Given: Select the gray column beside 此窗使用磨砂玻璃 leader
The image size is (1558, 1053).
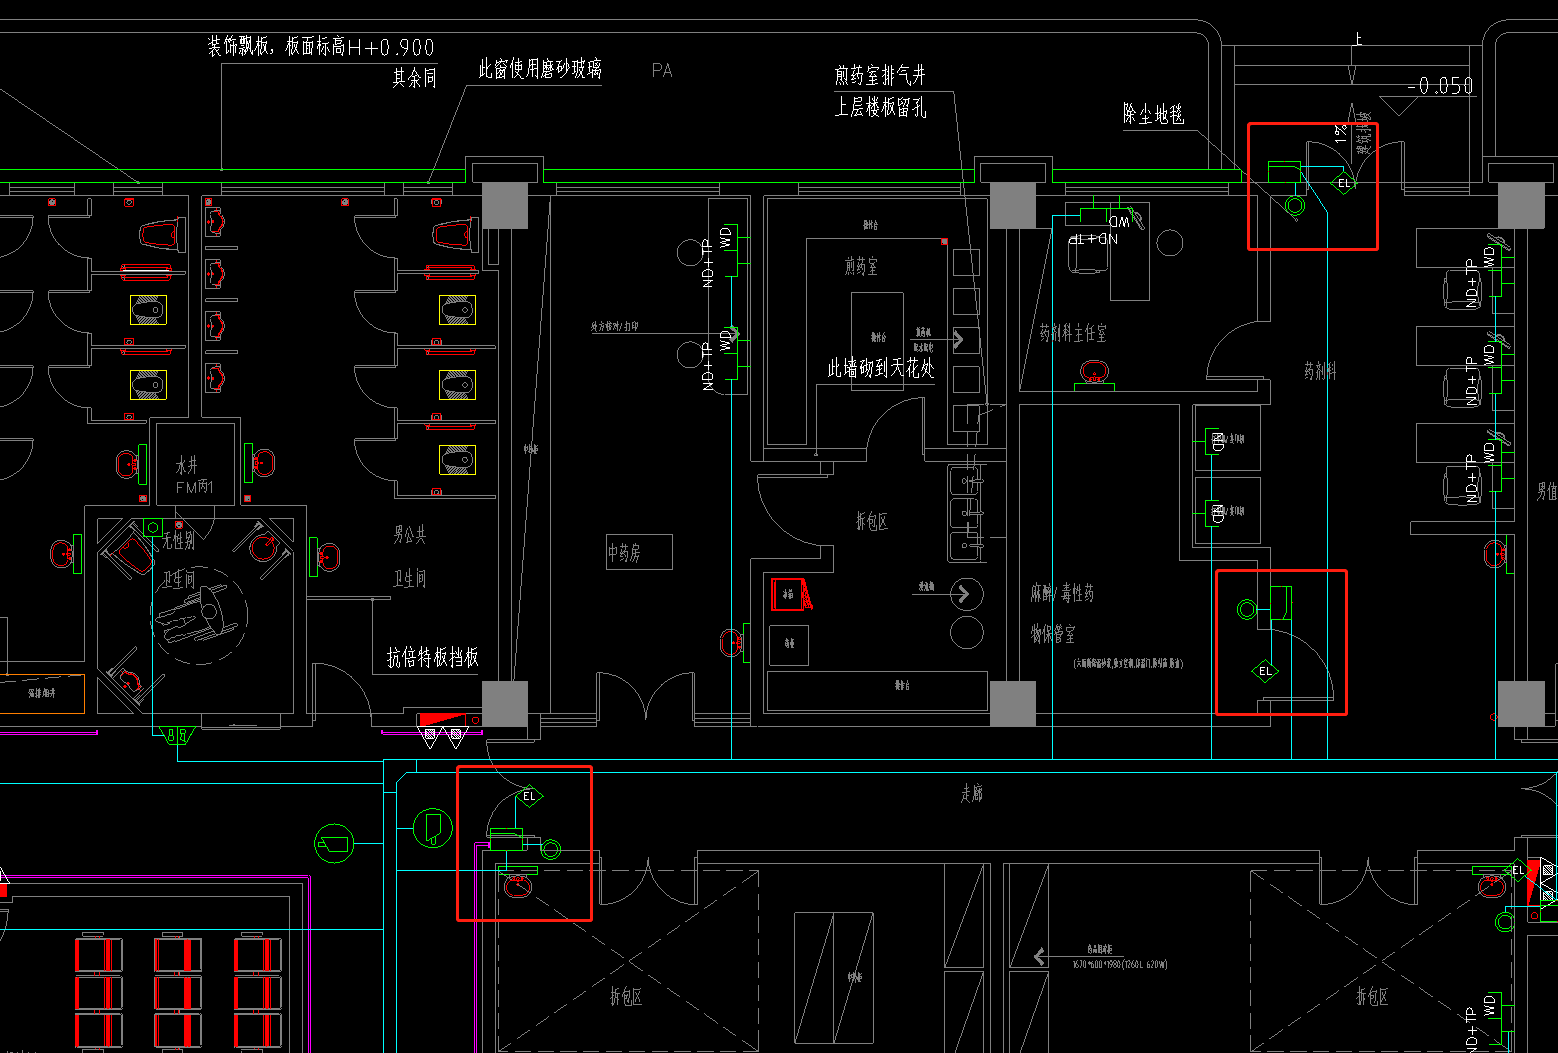Looking at the screenshot, I should click(505, 205).
